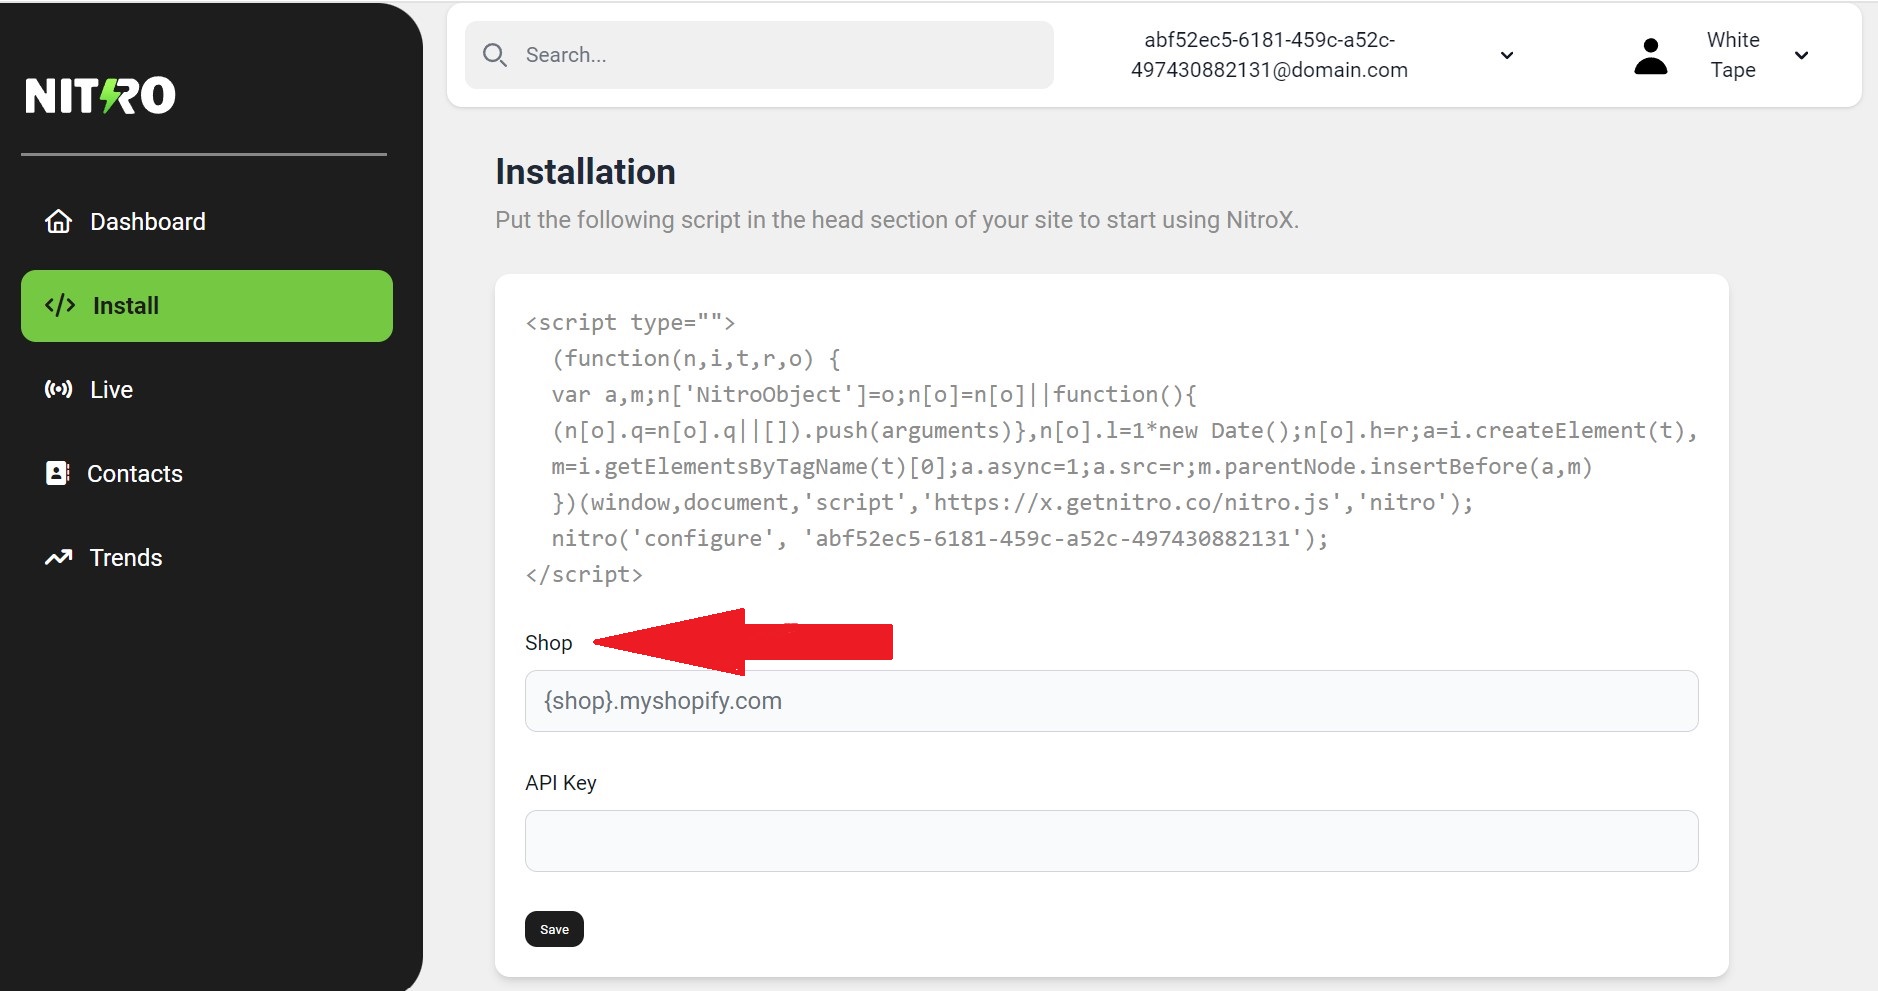The image size is (1878, 991).
Task: View Trends via the chart icon
Action: [x=59, y=557]
